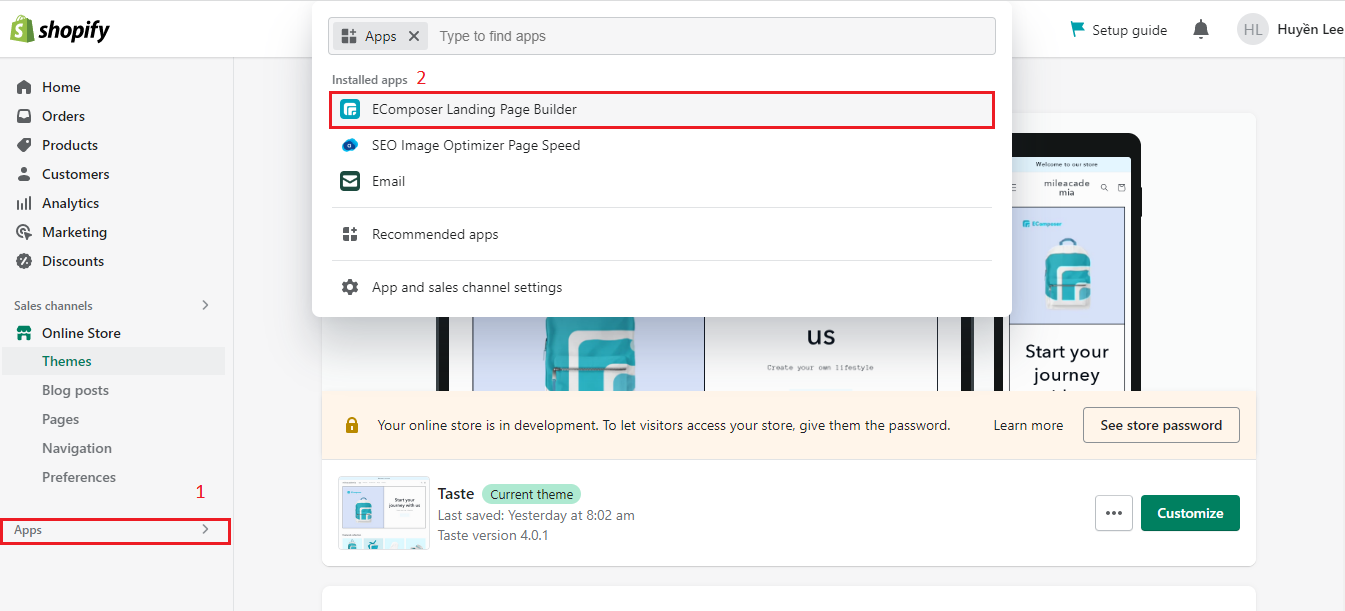Open Recommended apps
This screenshot has width=1345, height=611.
pyautogui.click(x=662, y=234)
